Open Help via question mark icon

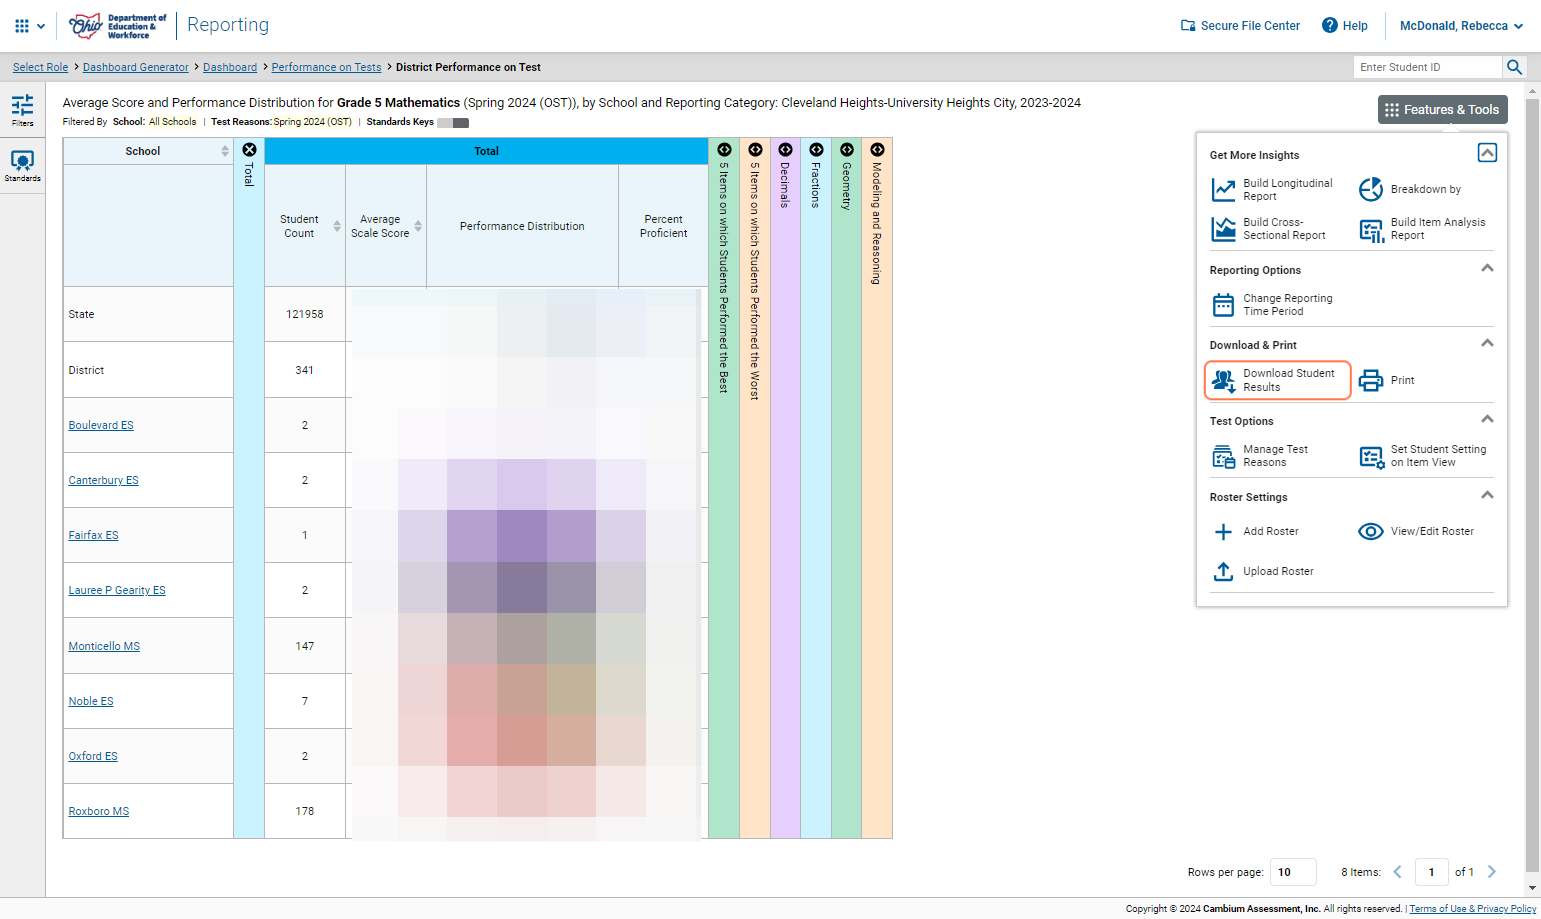pos(1330,25)
